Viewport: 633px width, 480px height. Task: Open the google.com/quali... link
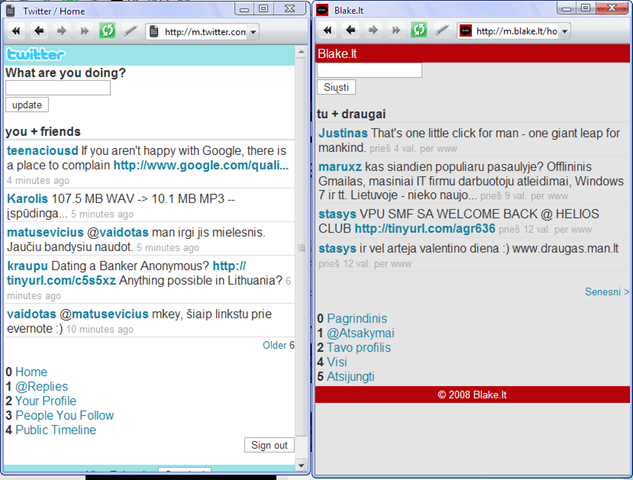pyautogui.click(x=201, y=166)
